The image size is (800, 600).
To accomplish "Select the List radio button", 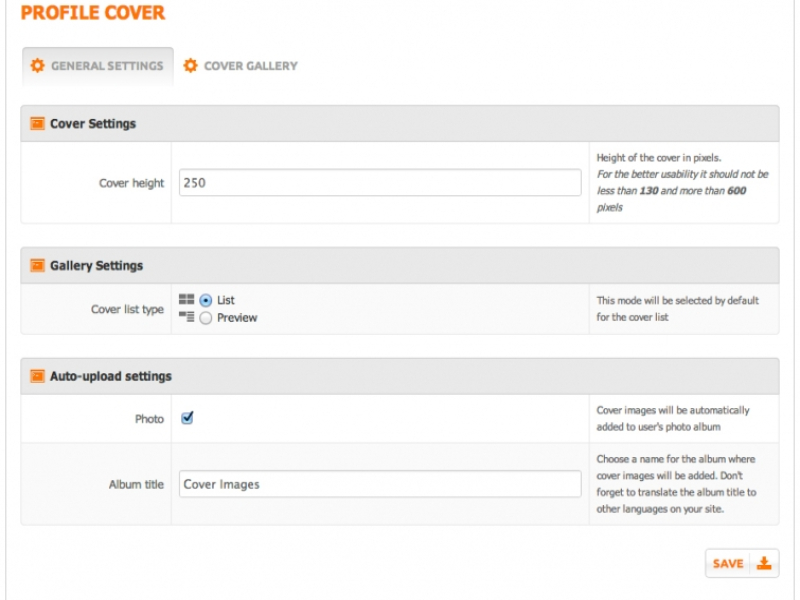I will pyautogui.click(x=205, y=300).
